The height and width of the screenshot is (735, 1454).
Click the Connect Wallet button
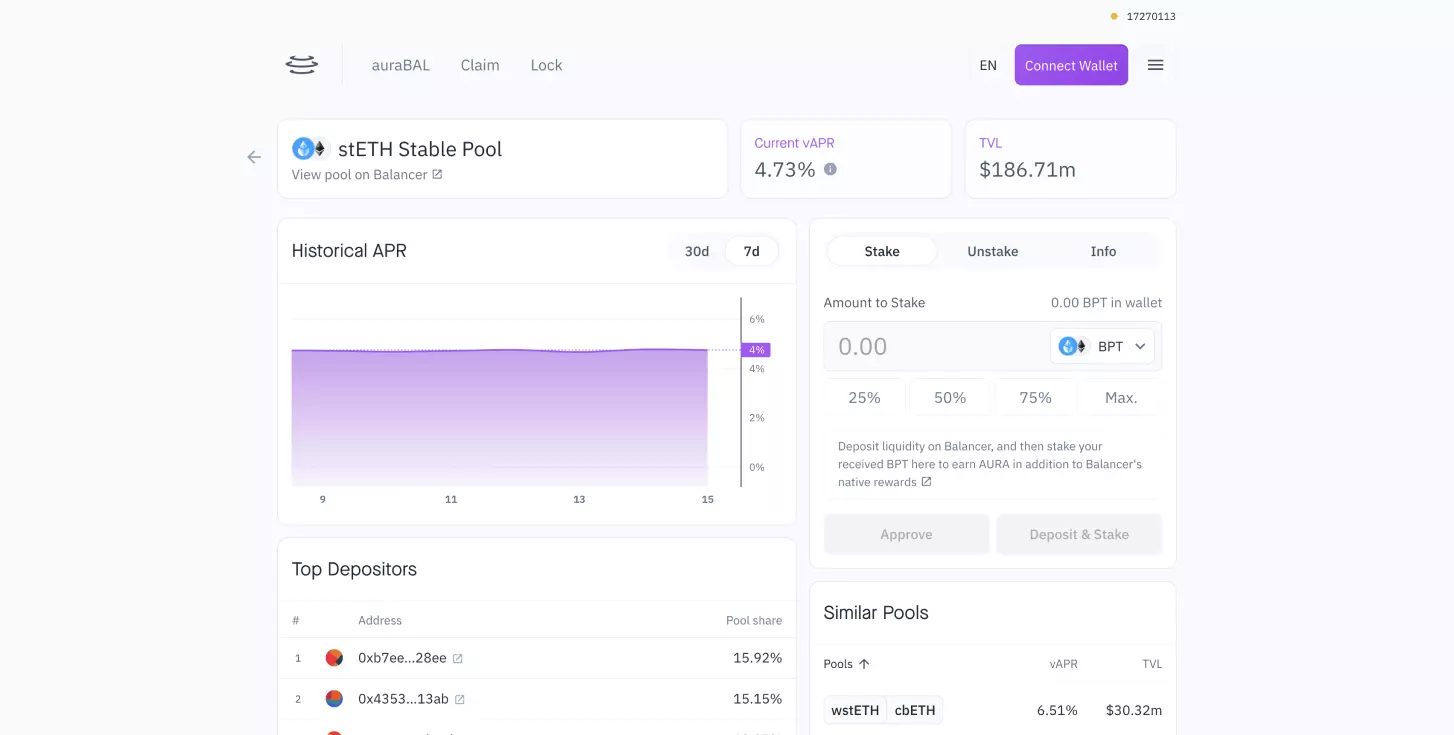1071,65
